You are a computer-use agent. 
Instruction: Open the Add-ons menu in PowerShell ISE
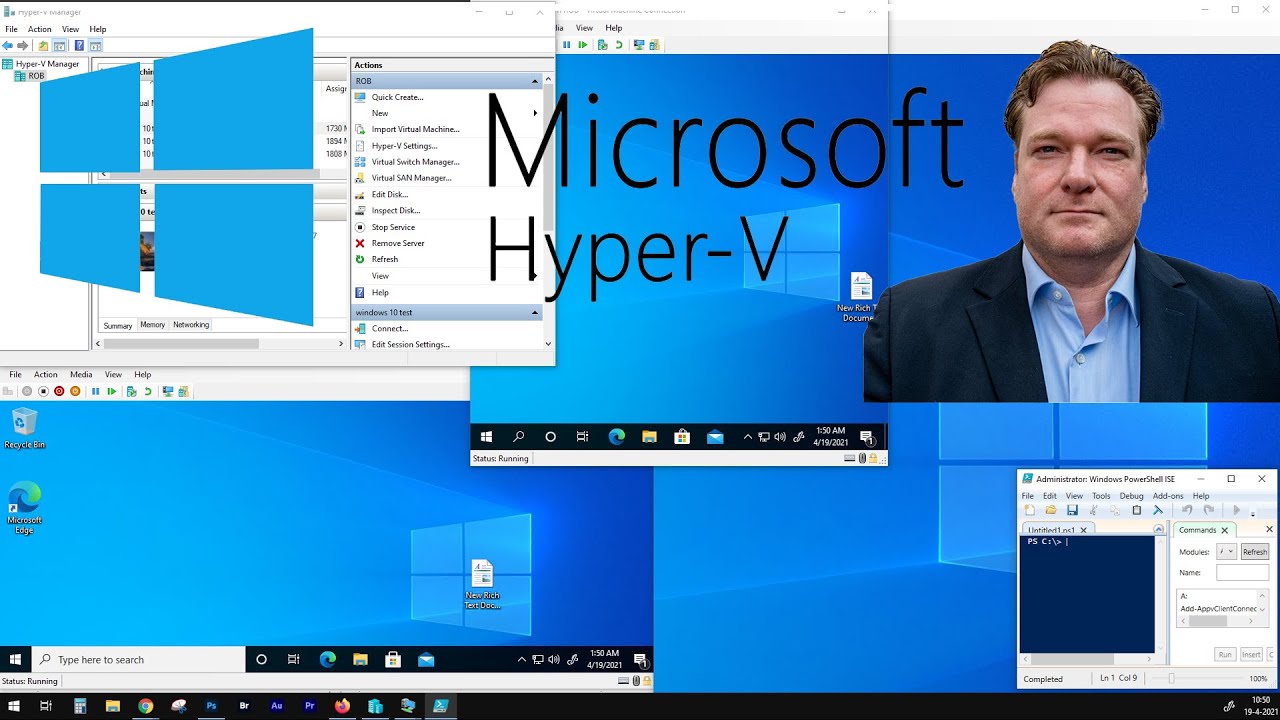pos(1168,496)
